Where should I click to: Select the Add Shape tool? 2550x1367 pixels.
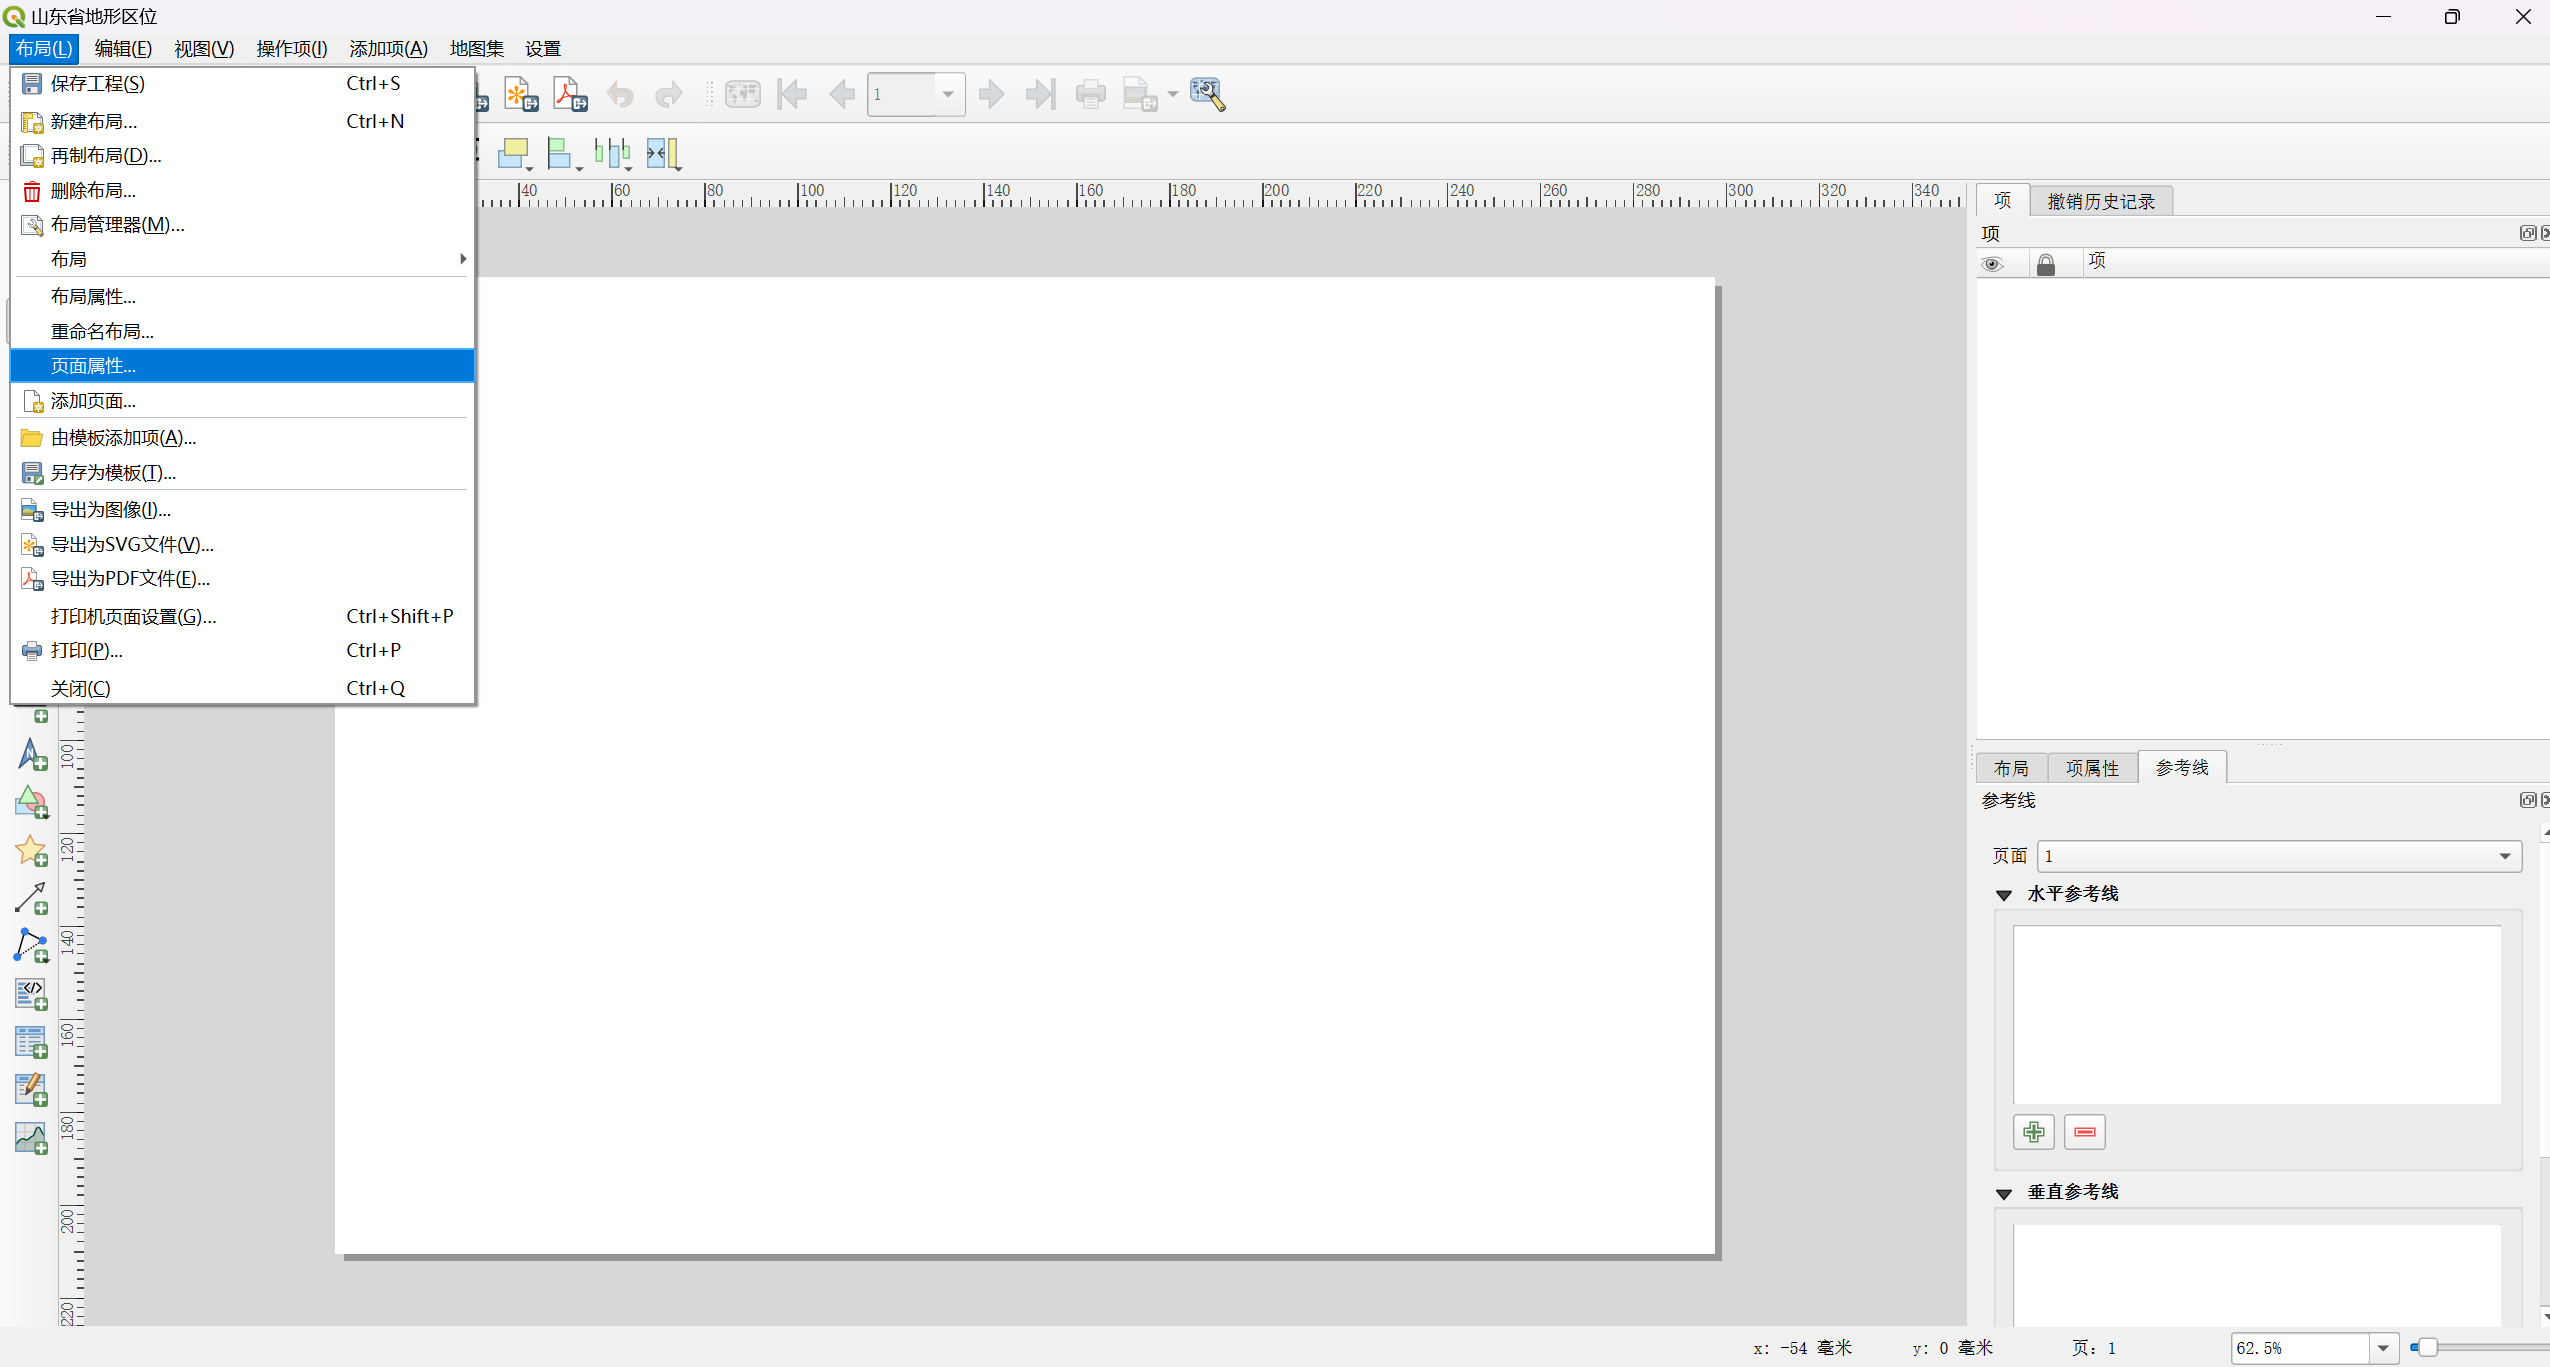tap(31, 803)
